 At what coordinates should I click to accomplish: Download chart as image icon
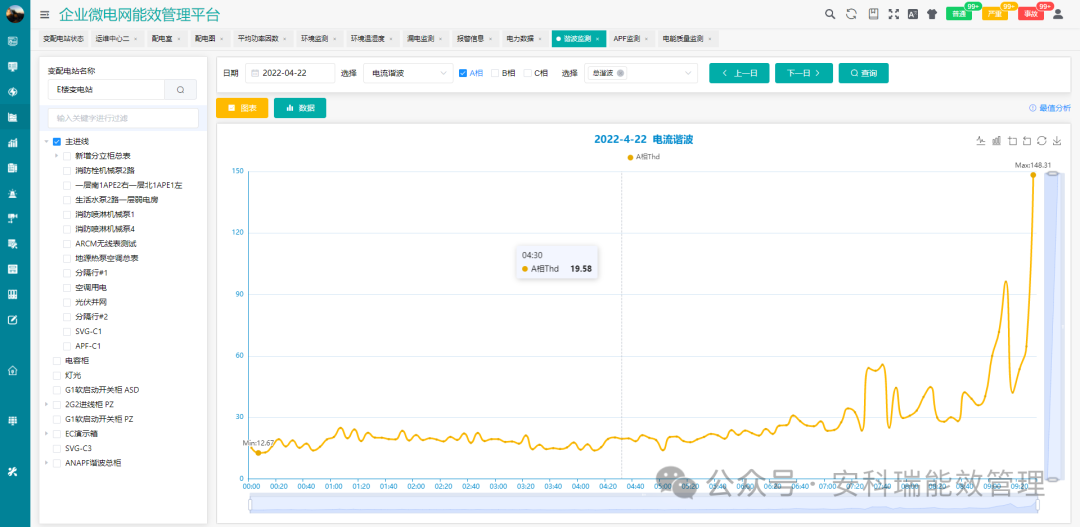[x=1057, y=141]
